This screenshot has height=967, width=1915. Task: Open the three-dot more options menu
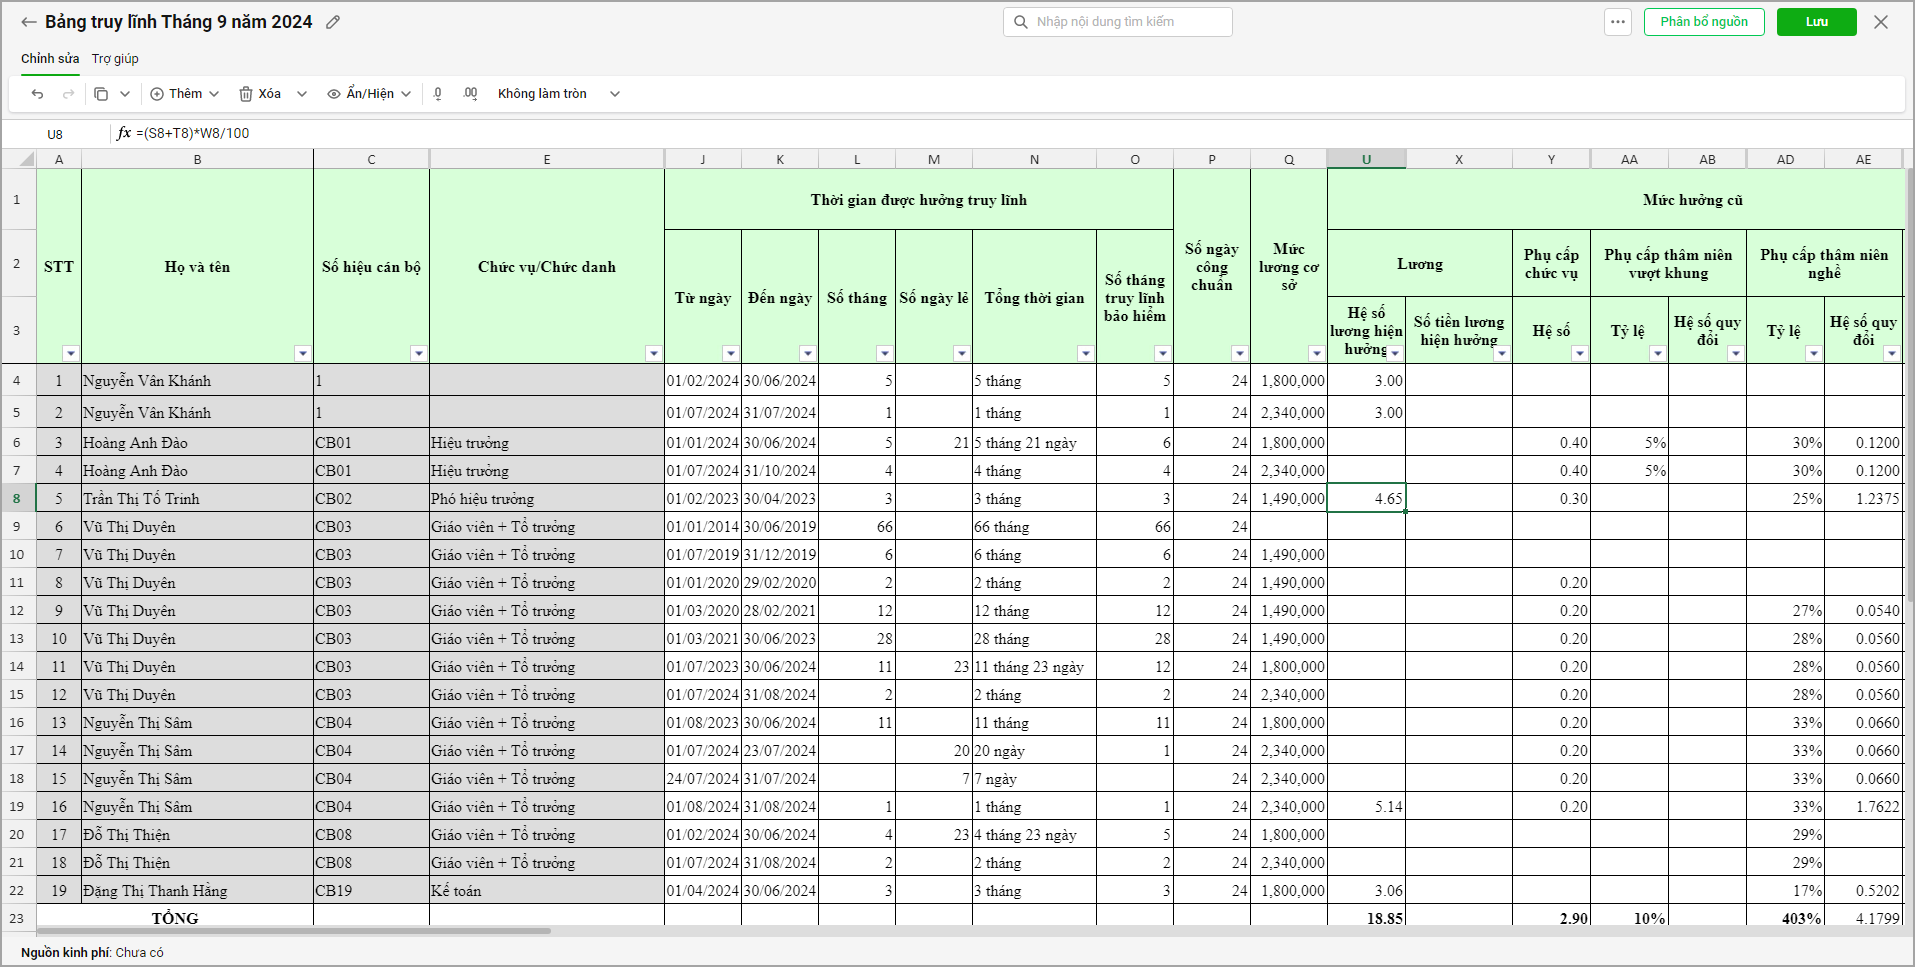(x=1617, y=22)
